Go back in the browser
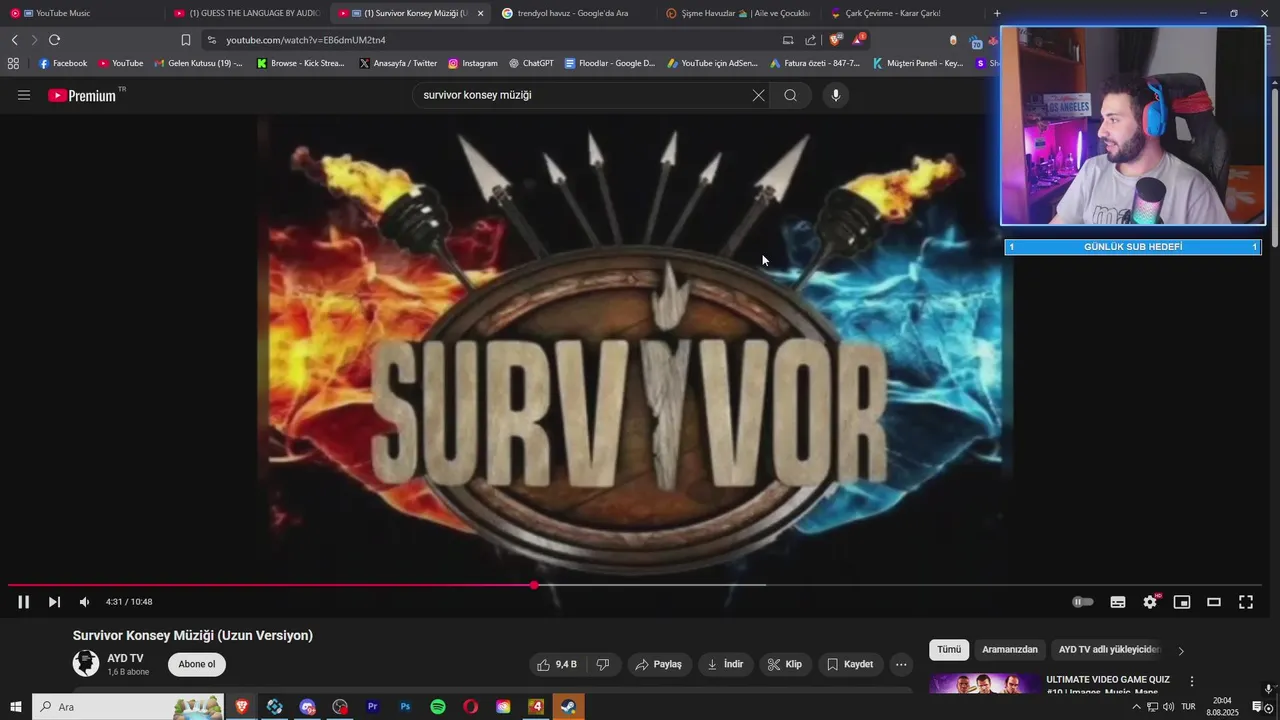 click(x=14, y=40)
